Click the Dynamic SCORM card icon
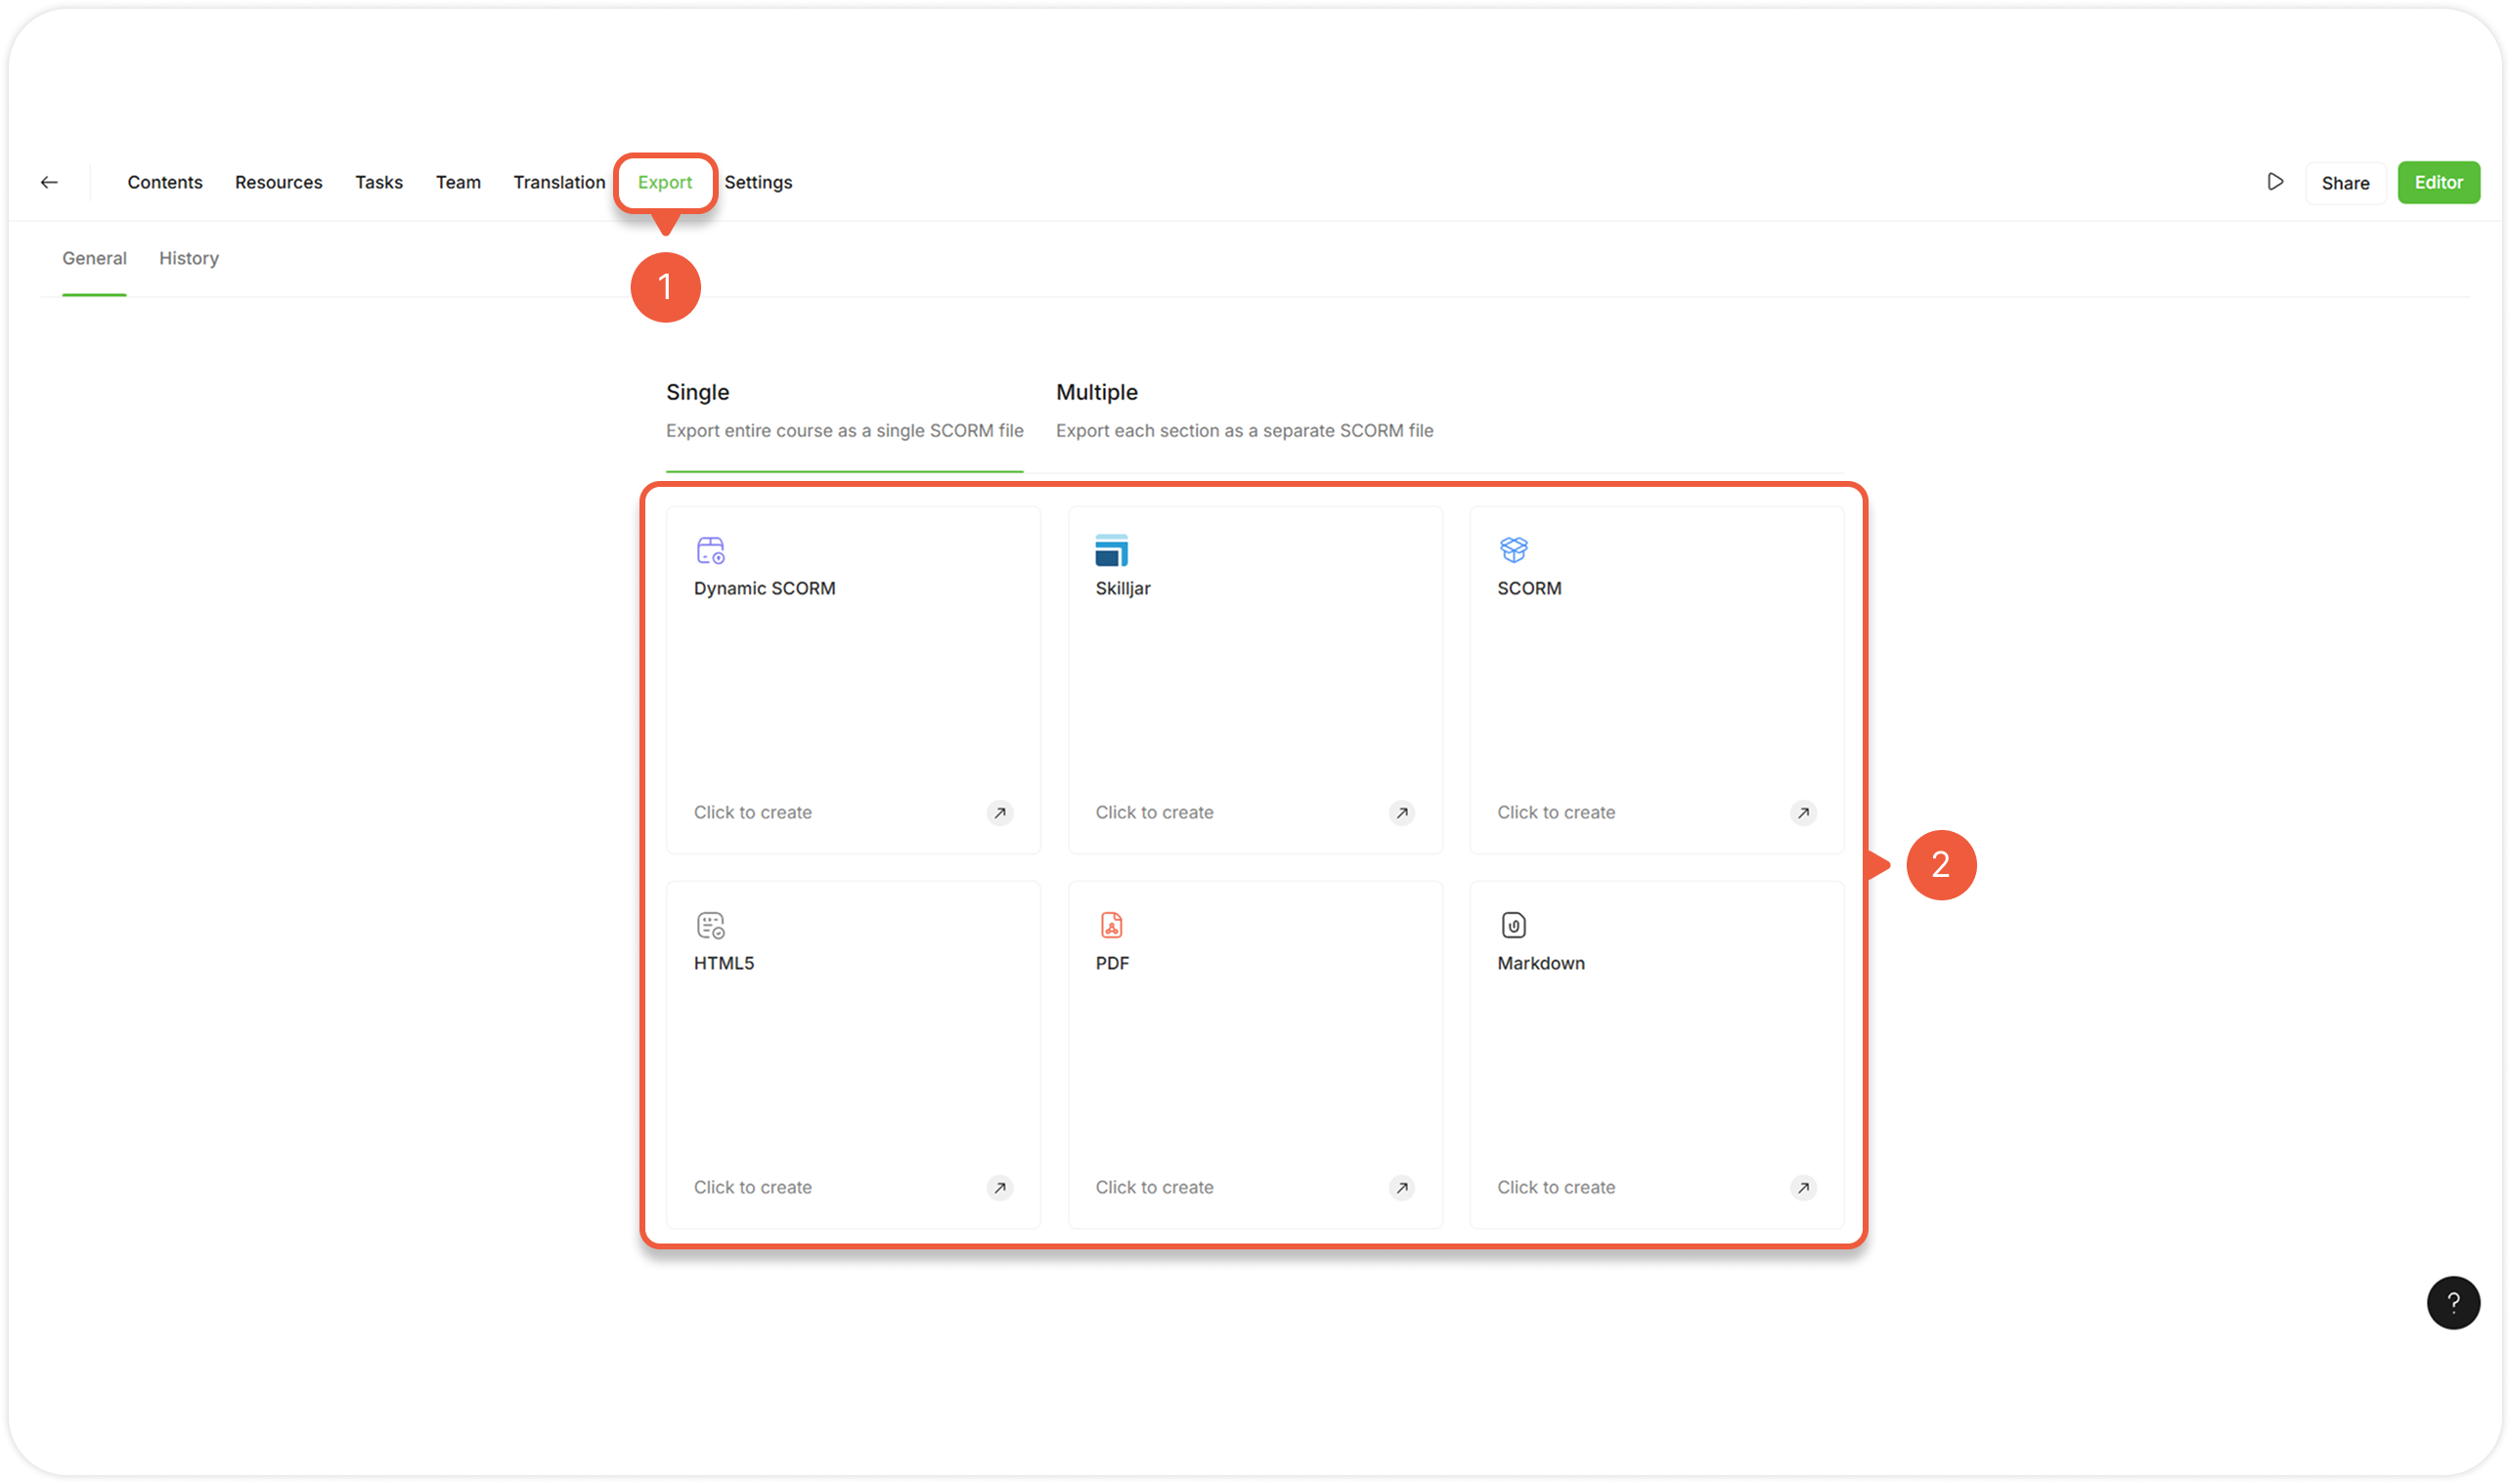The width and height of the screenshot is (2511, 1484). coord(710,550)
